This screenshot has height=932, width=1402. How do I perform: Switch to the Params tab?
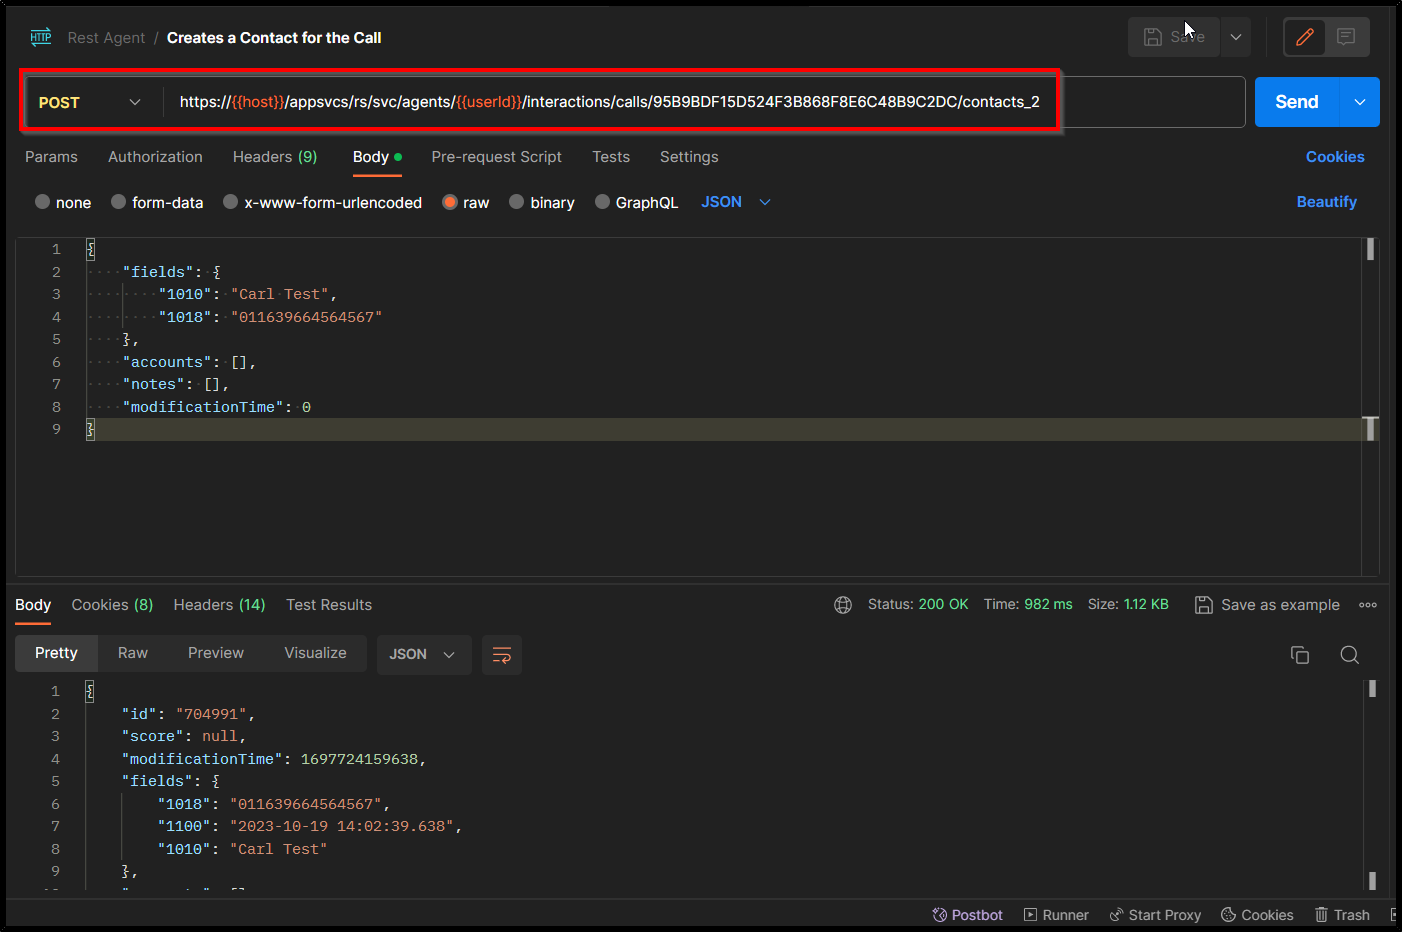coord(51,157)
